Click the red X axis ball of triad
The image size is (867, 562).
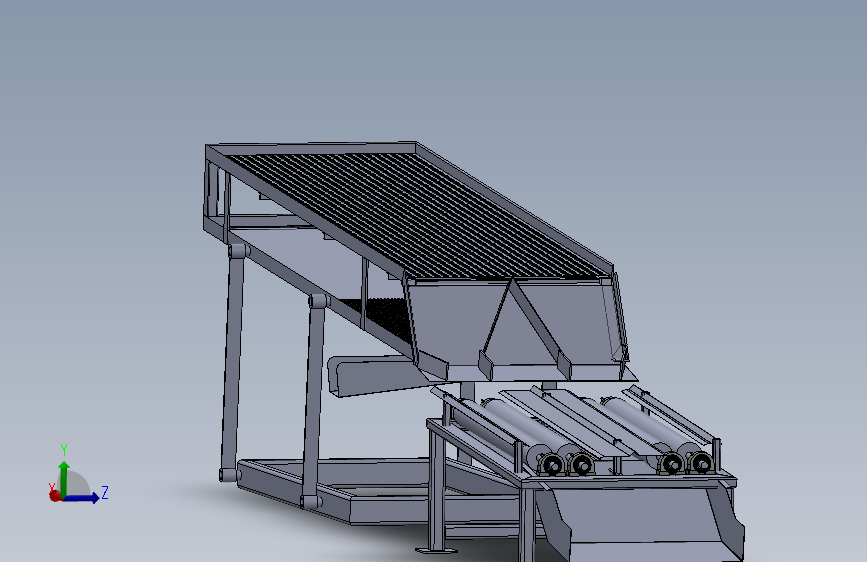pyautogui.click(x=55, y=496)
